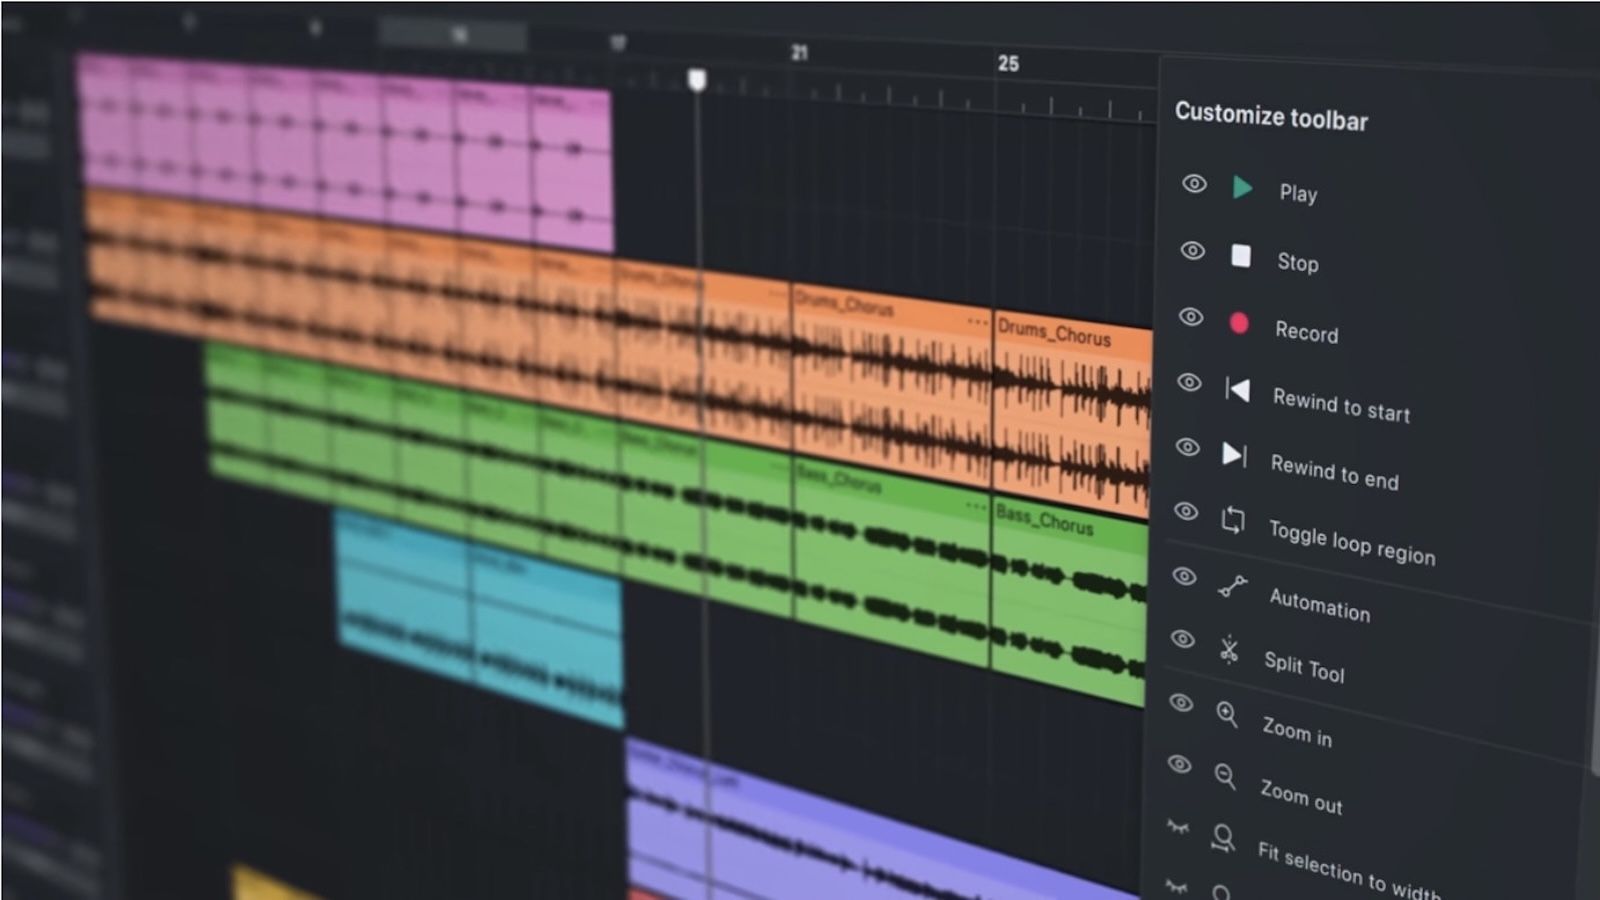The image size is (1600, 900).
Task: Toggle visibility eye for Toggle loop region
Action: point(1185,511)
